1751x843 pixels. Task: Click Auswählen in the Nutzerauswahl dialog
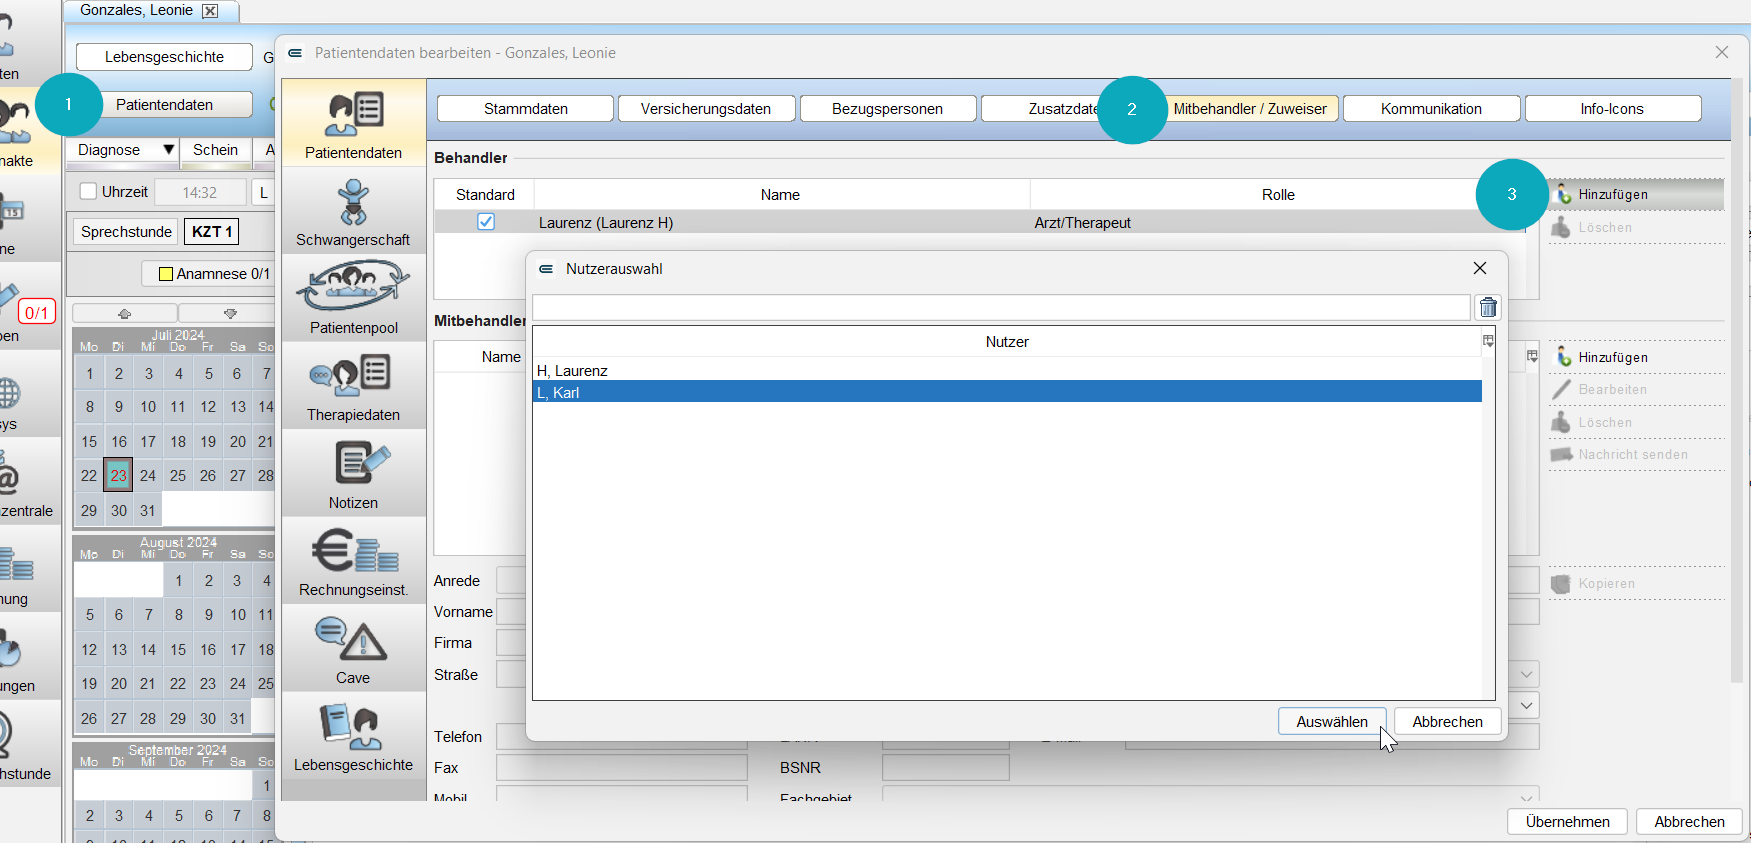(x=1332, y=722)
